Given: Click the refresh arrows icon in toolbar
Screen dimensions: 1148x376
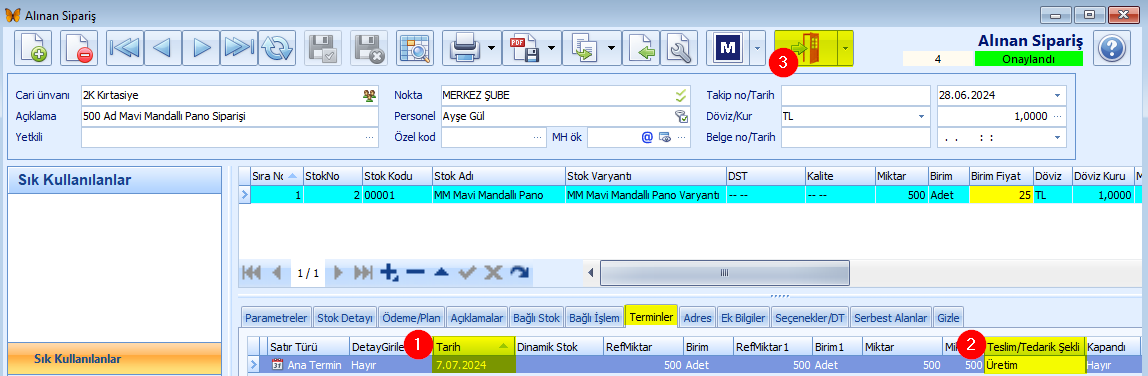Looking at the screenshot, I should coord(276,48).
